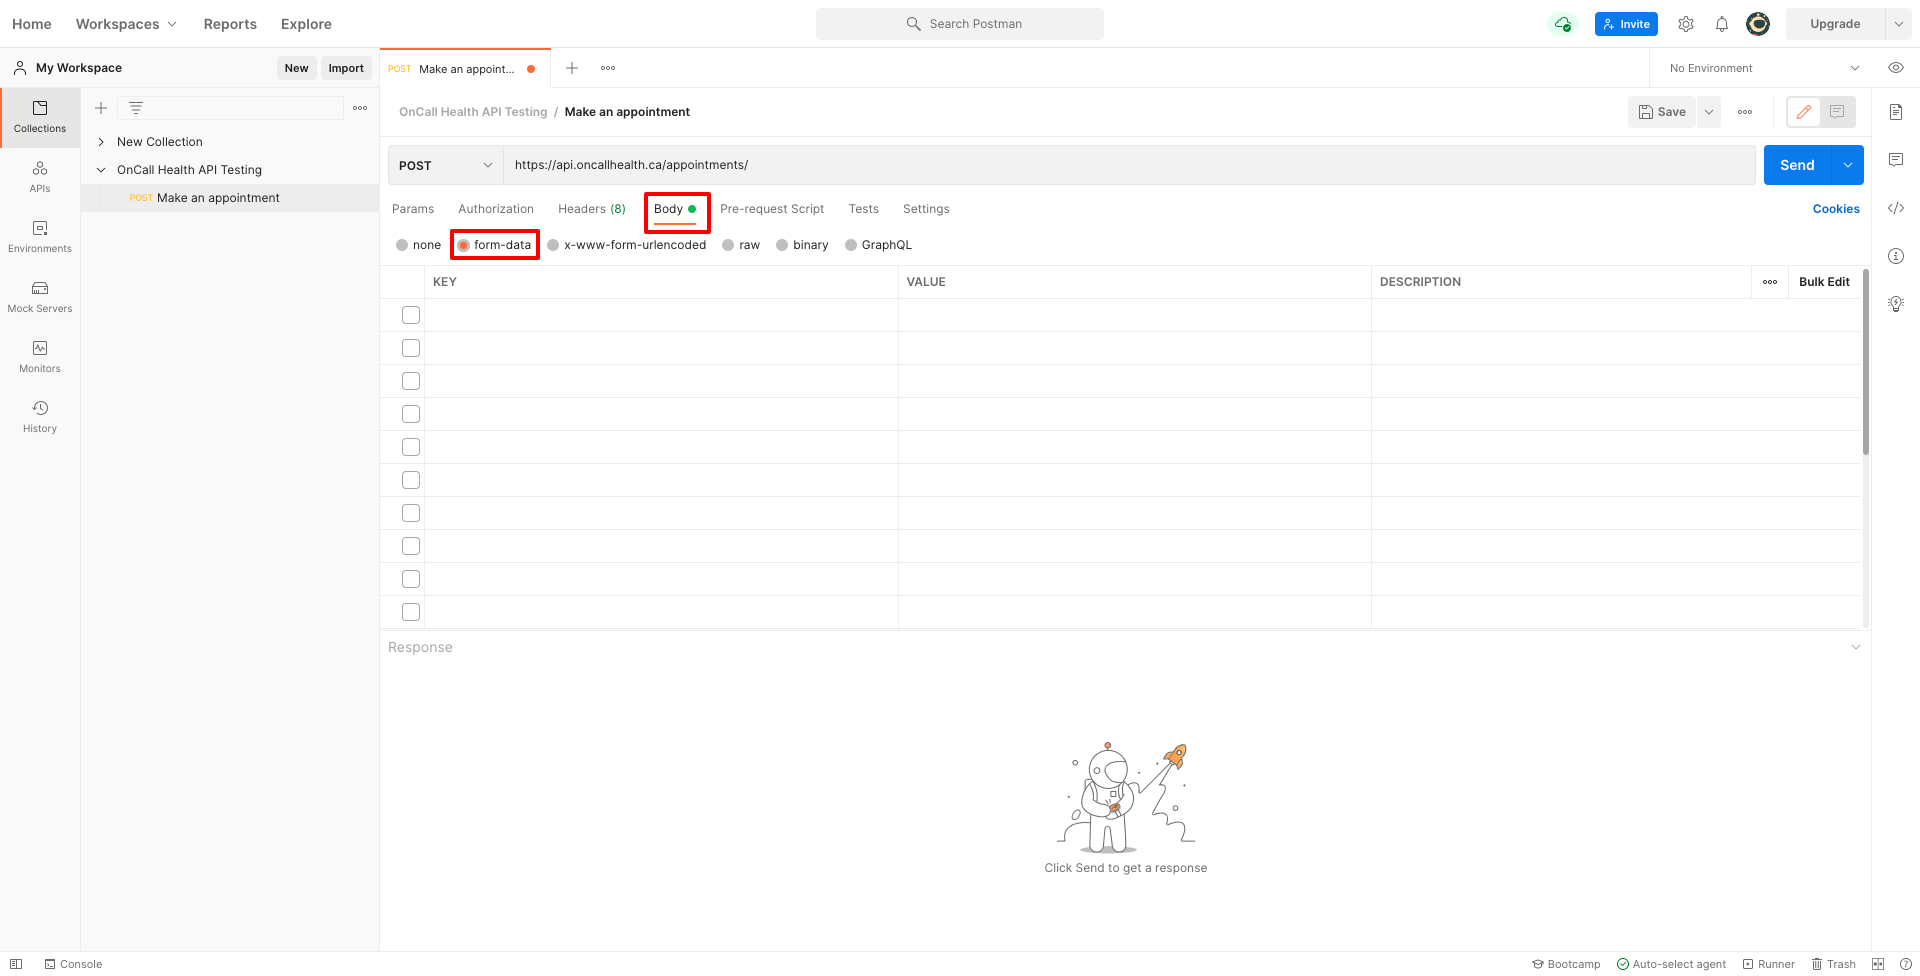The height and width of the screenshot is (976, 1920).
Task: Open request more actions beside Save
Action: pyautogui.click(x=1745, y=112)
